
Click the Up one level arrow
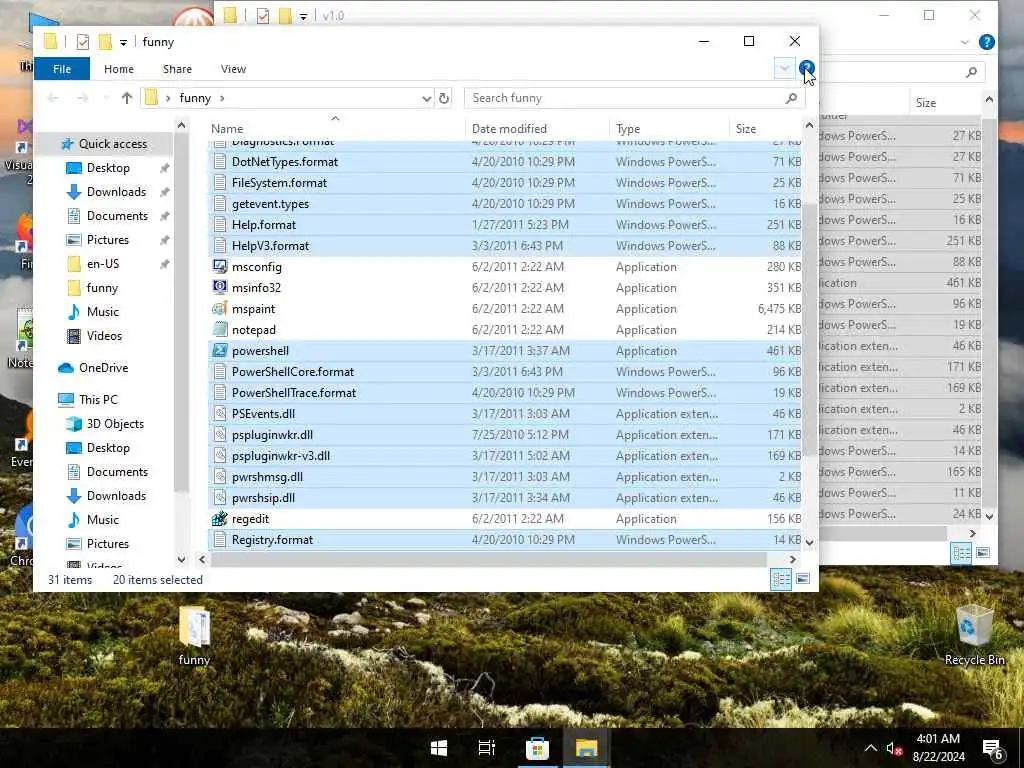(x=127, y=98)
